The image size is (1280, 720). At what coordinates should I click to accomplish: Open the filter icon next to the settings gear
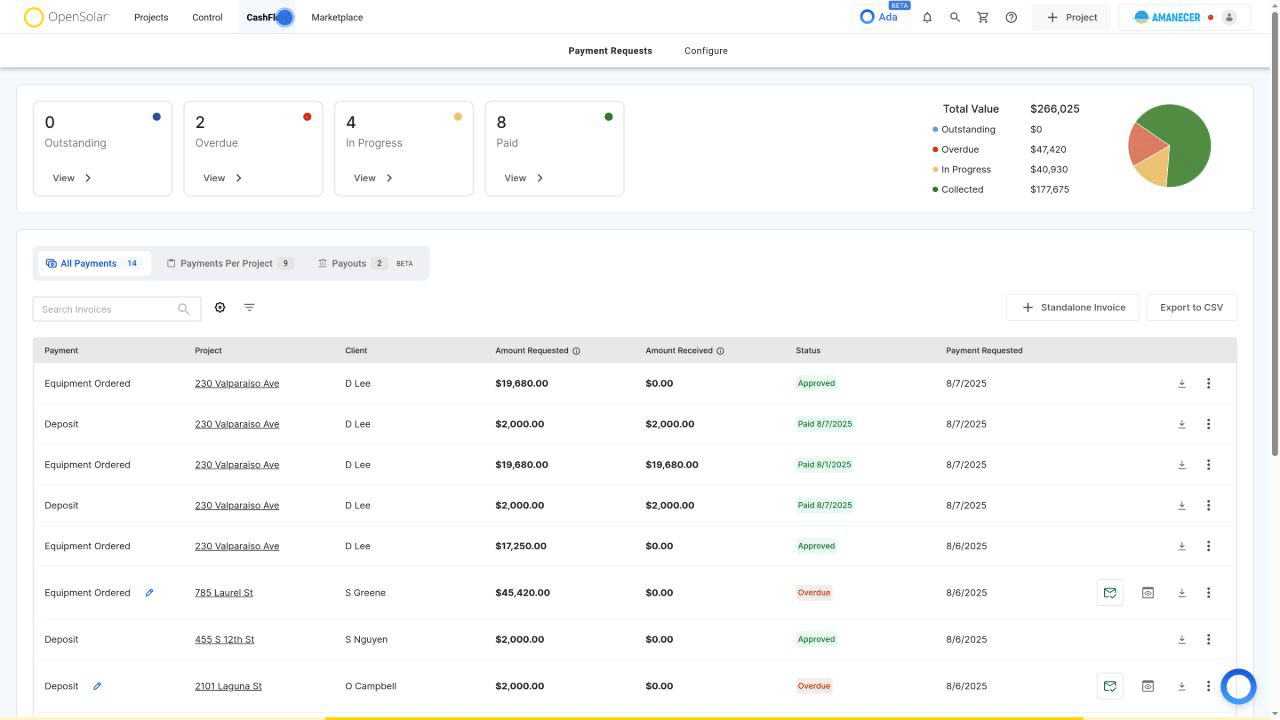click(x=248, y=307)
